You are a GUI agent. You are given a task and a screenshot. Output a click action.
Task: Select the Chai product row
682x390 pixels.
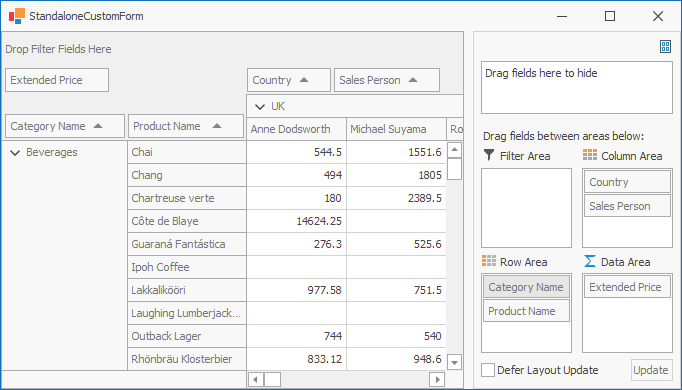click(187, 152)
